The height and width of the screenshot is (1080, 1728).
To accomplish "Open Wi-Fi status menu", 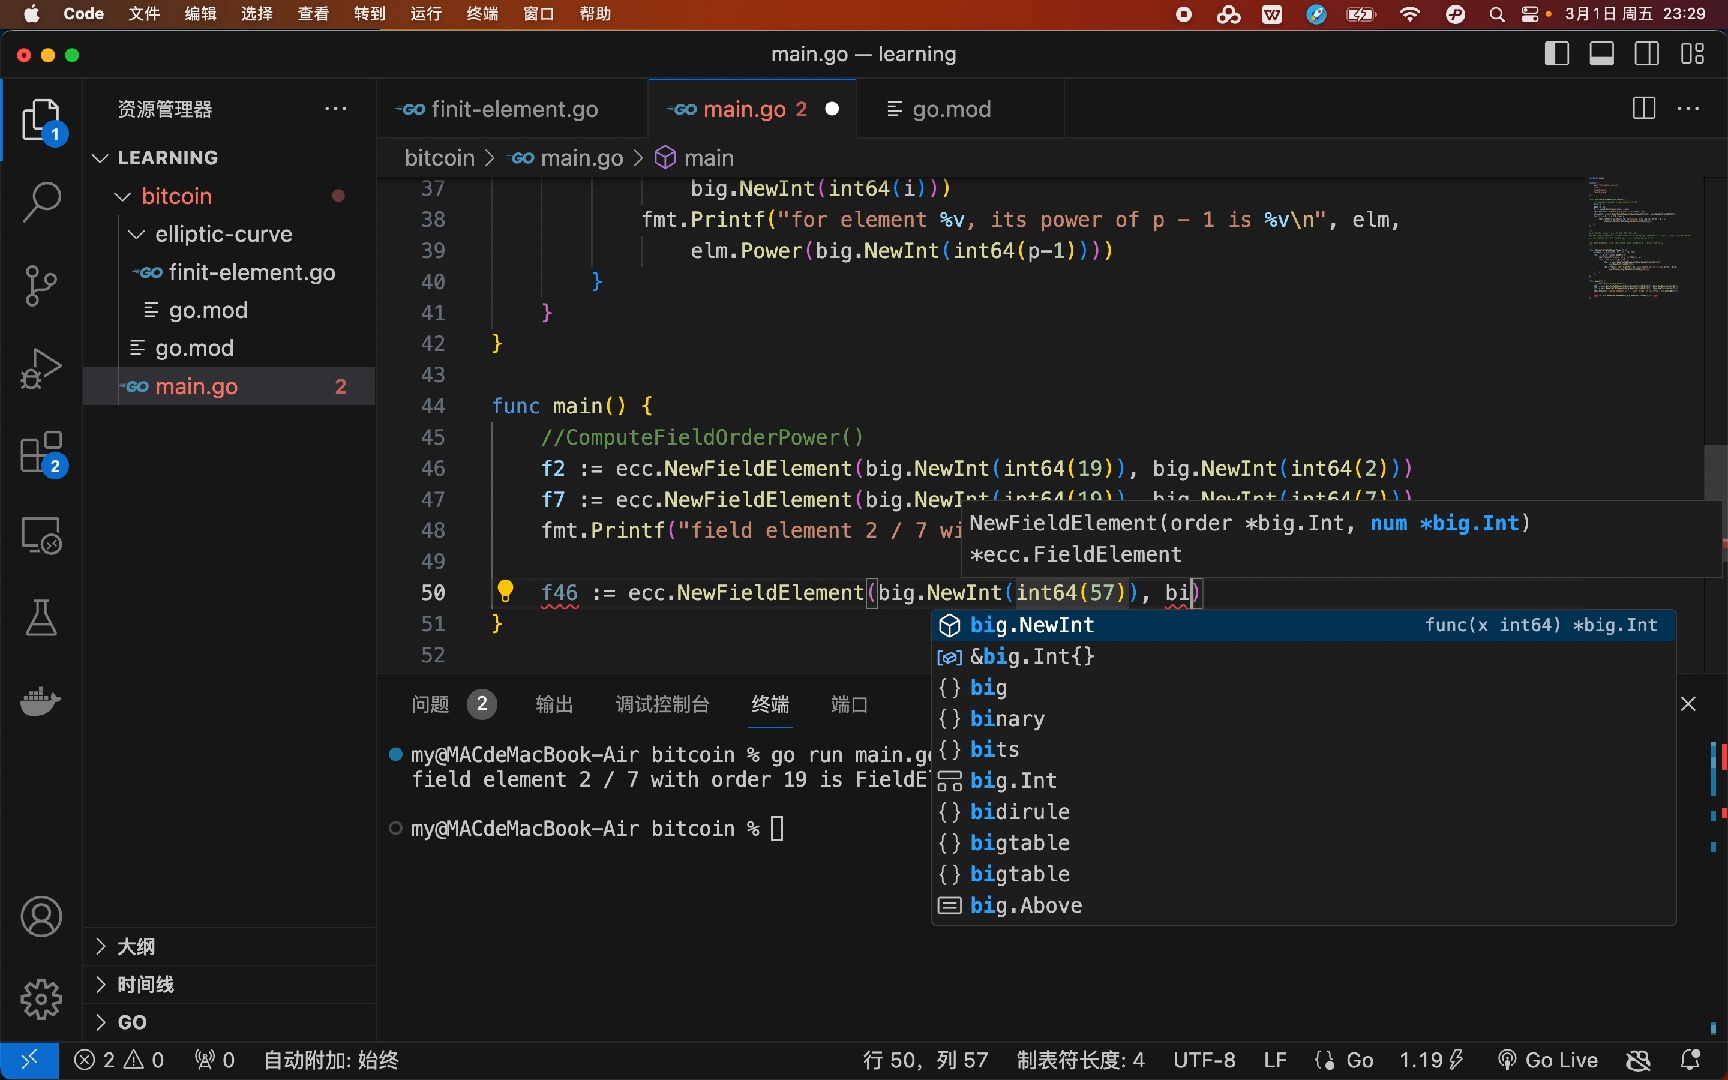I will tap(1410, 14).
